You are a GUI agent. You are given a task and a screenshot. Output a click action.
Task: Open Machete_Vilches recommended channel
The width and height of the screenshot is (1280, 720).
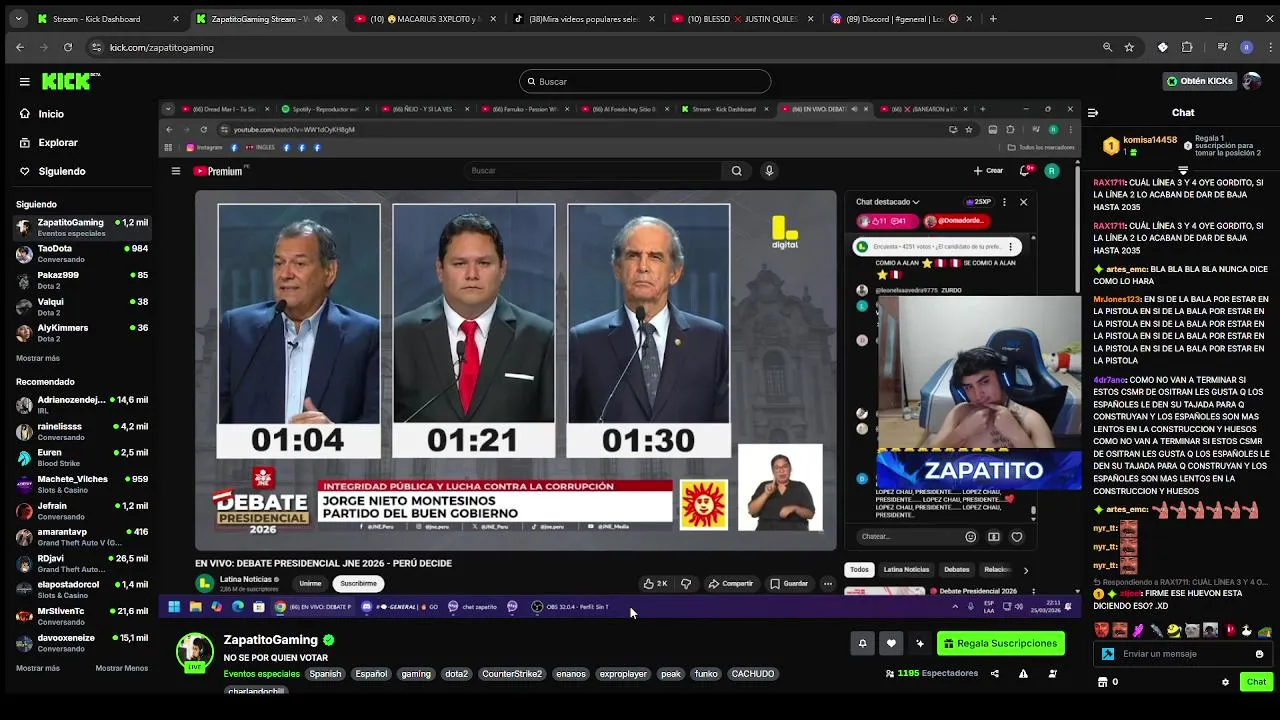(82, 484)
